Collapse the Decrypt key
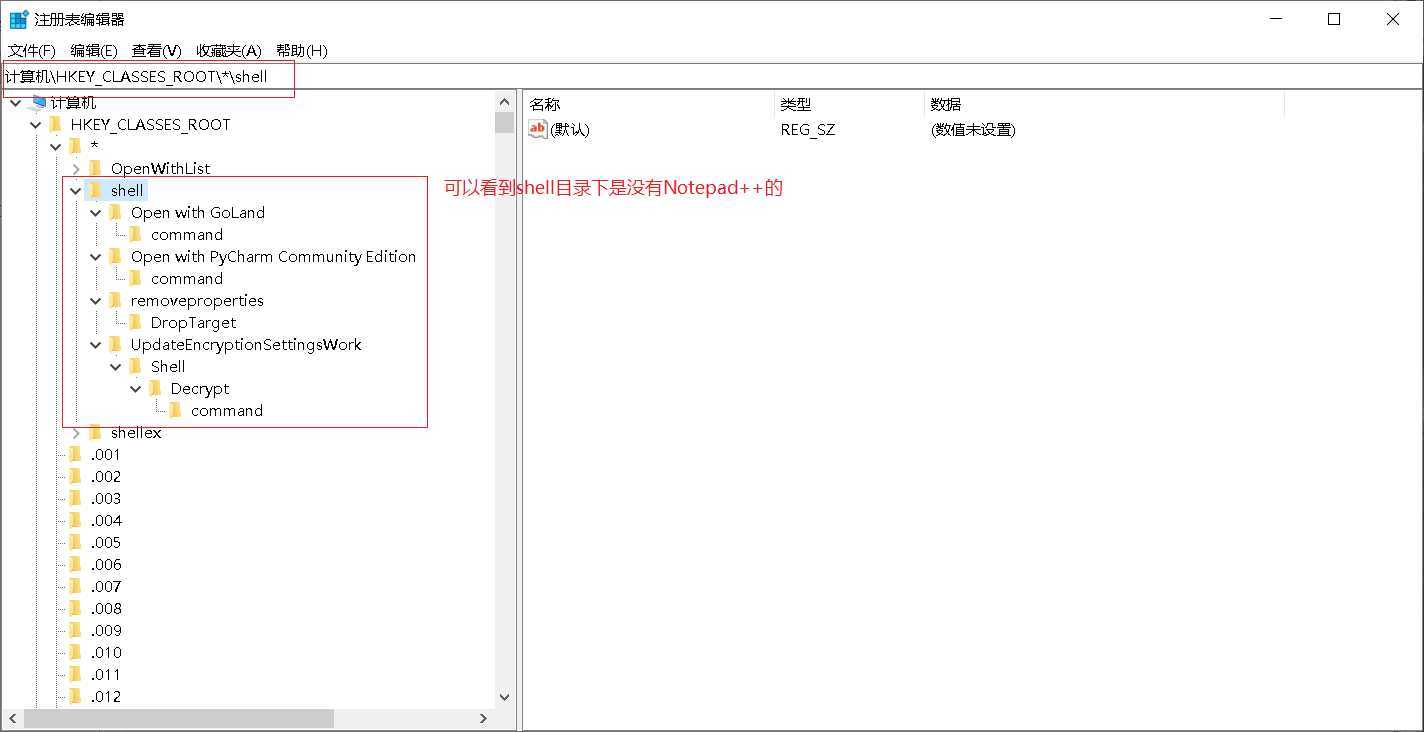Screen dimensions: 1424x732 point(136,388)
